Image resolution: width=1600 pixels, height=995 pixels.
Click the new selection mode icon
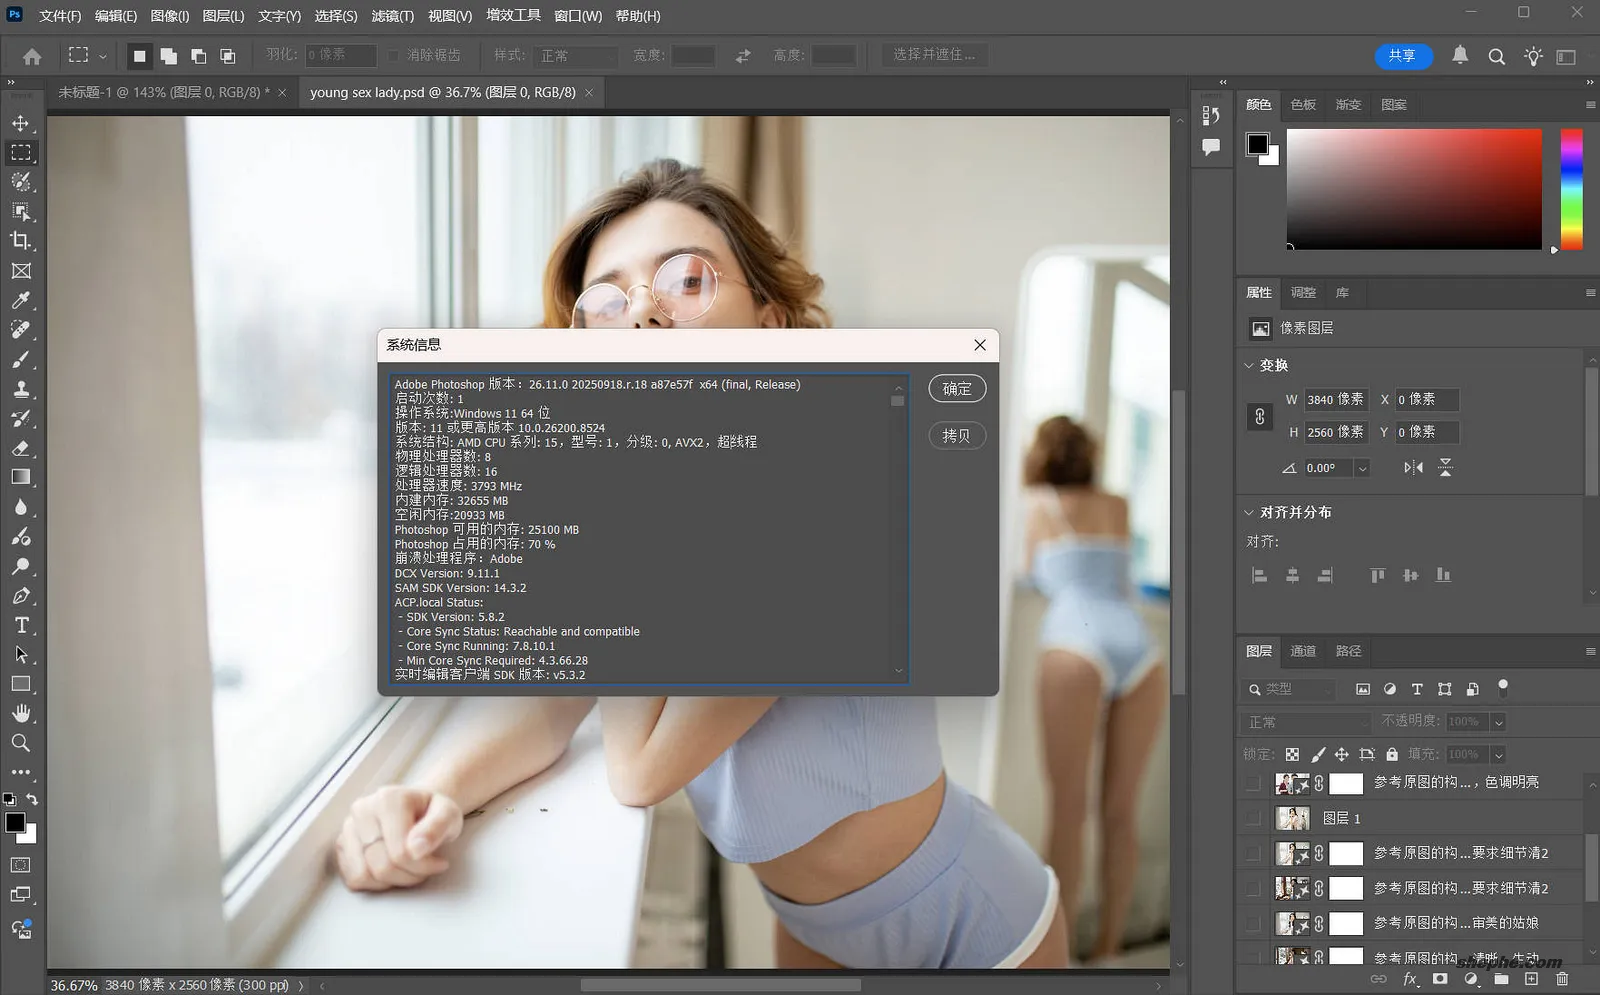pyautogui.click(x=139, y=56)
